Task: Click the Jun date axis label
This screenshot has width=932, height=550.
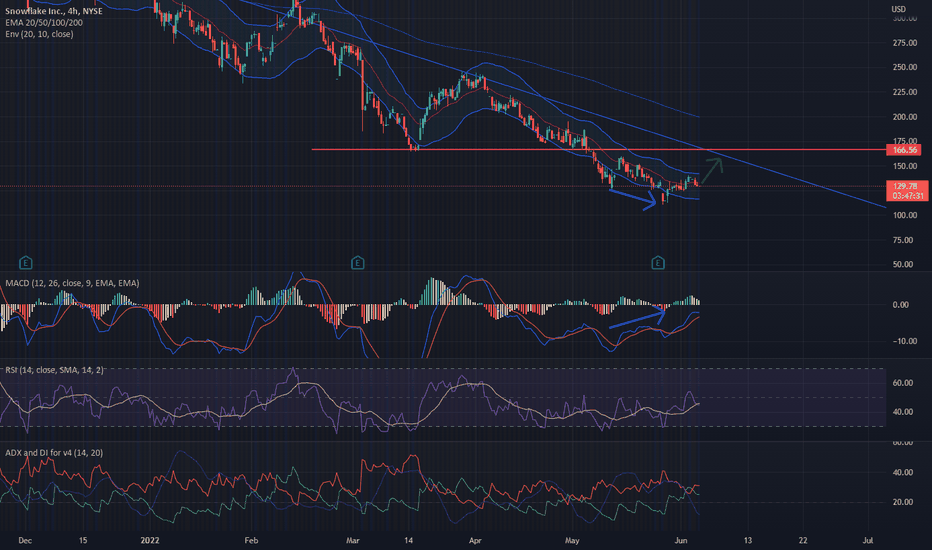Action: click(x=681, y=540)
